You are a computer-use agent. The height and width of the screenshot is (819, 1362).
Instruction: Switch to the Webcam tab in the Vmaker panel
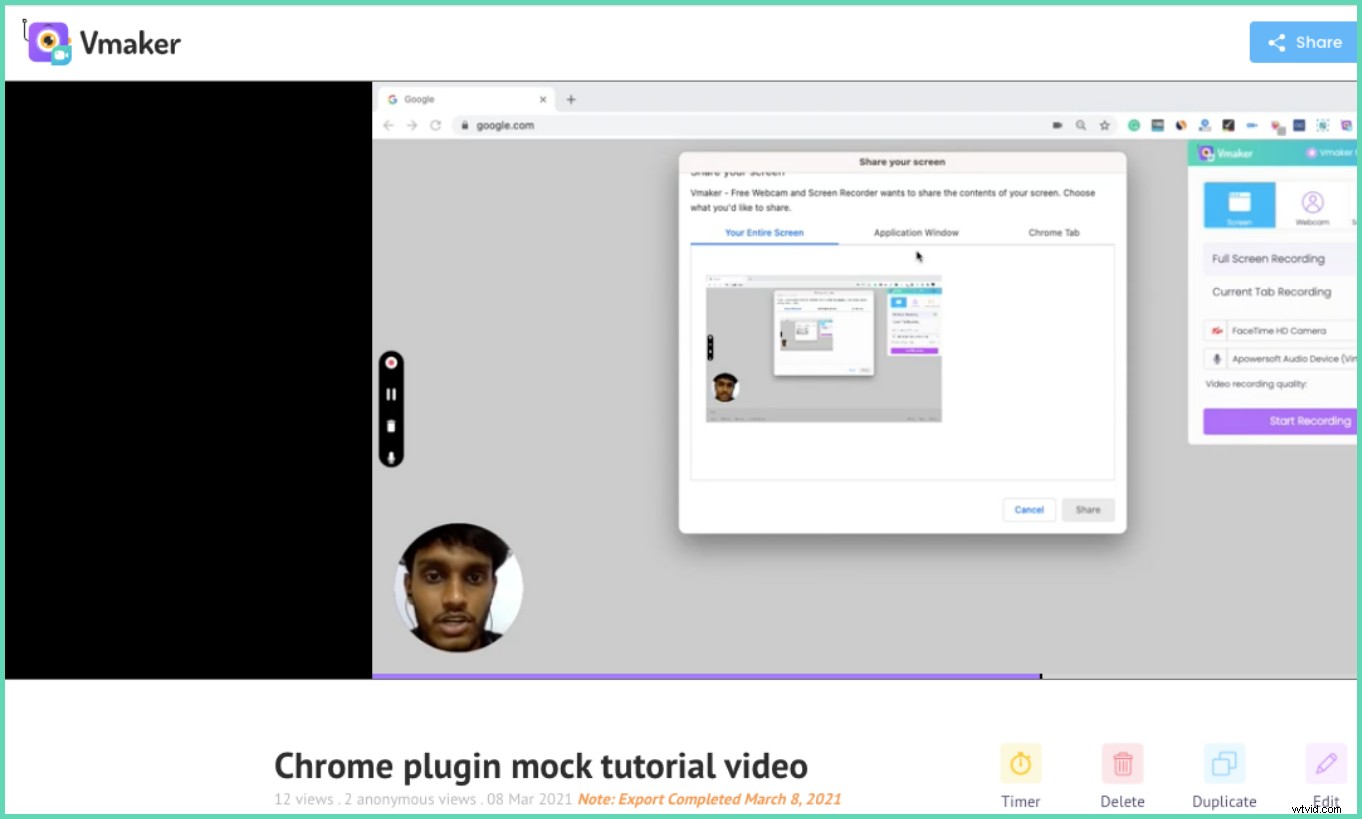point(1311,205)
